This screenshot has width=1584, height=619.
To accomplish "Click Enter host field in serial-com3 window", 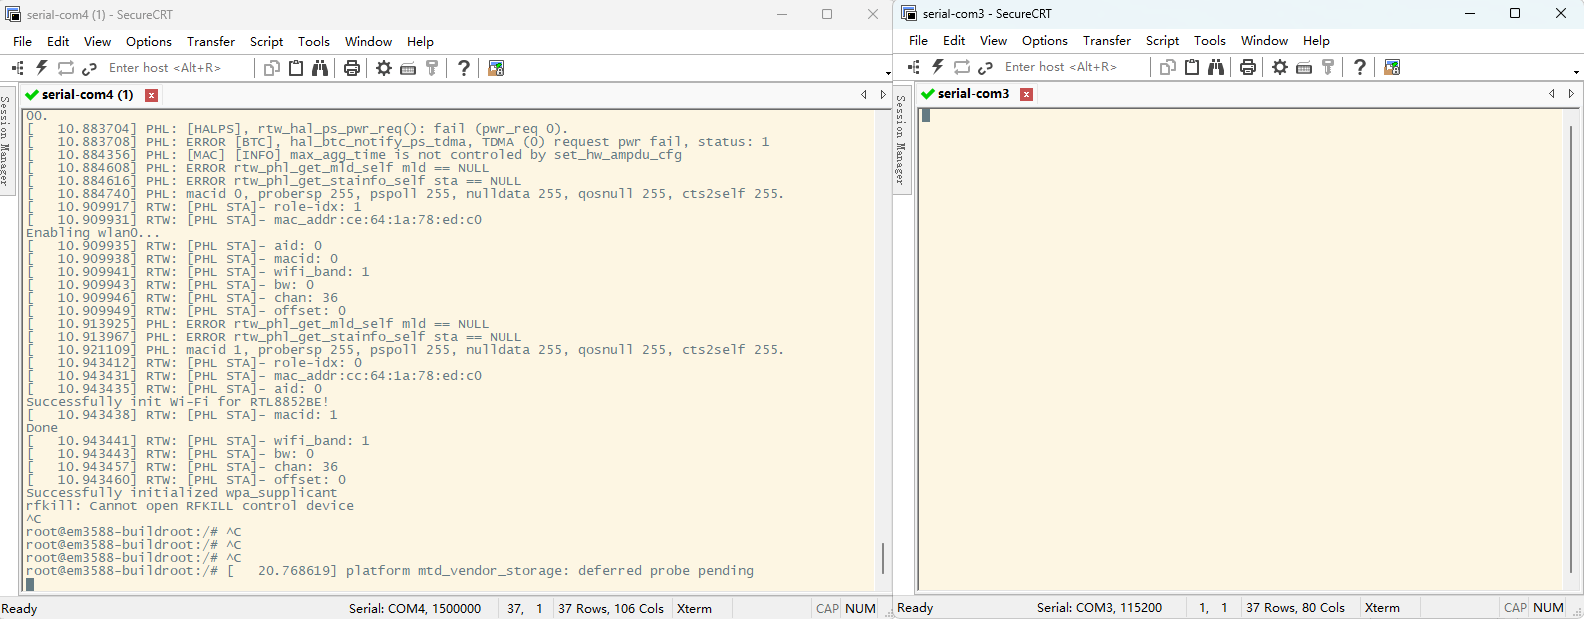I will [x=1074, y=67].
